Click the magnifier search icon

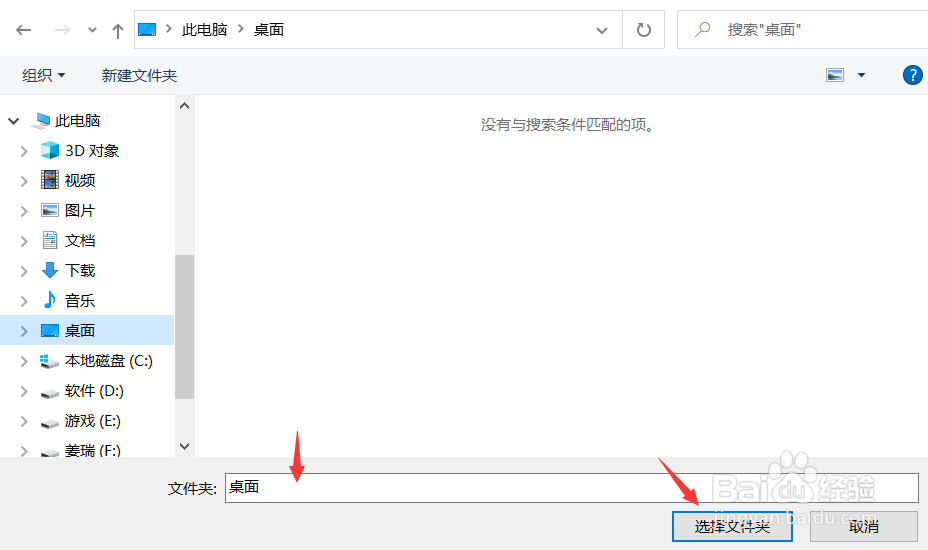703,29
